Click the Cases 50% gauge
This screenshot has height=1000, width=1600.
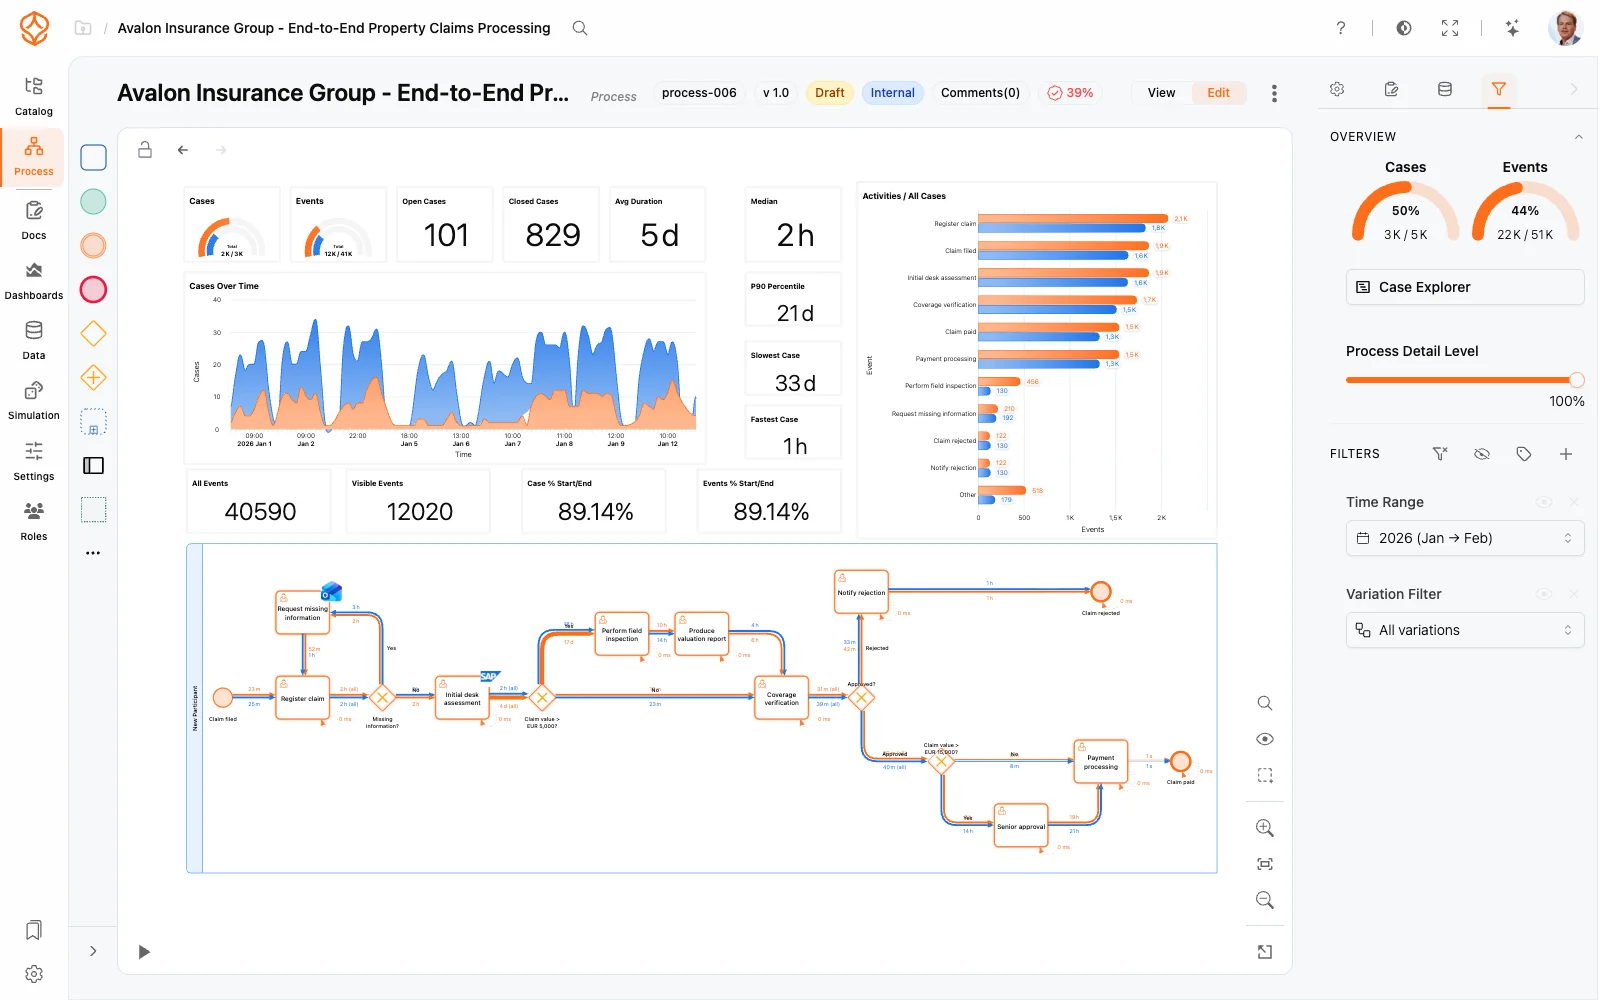point(1405,211)
